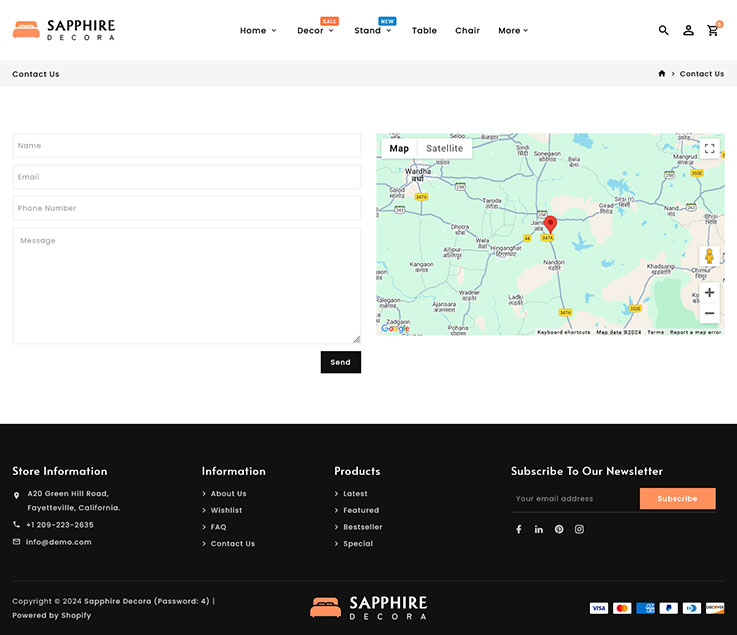Click the home icon in breadcrumb
This screenshot has height=635, width=737.
tap(661, 74)
